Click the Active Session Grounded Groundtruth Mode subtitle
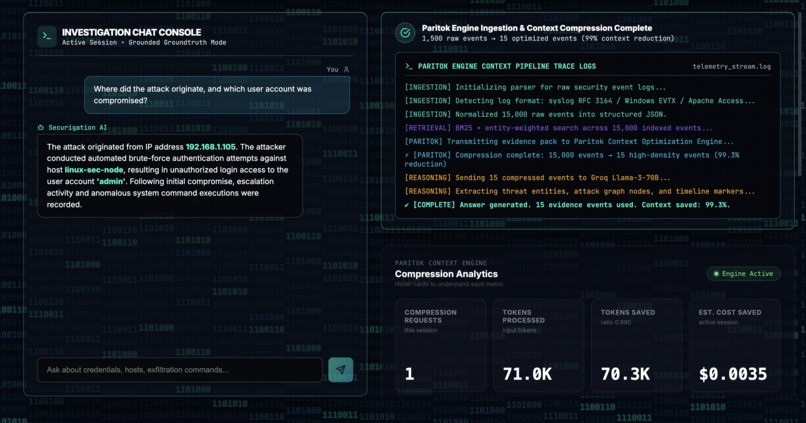This screenshot has width=806, height=423. 144,43
